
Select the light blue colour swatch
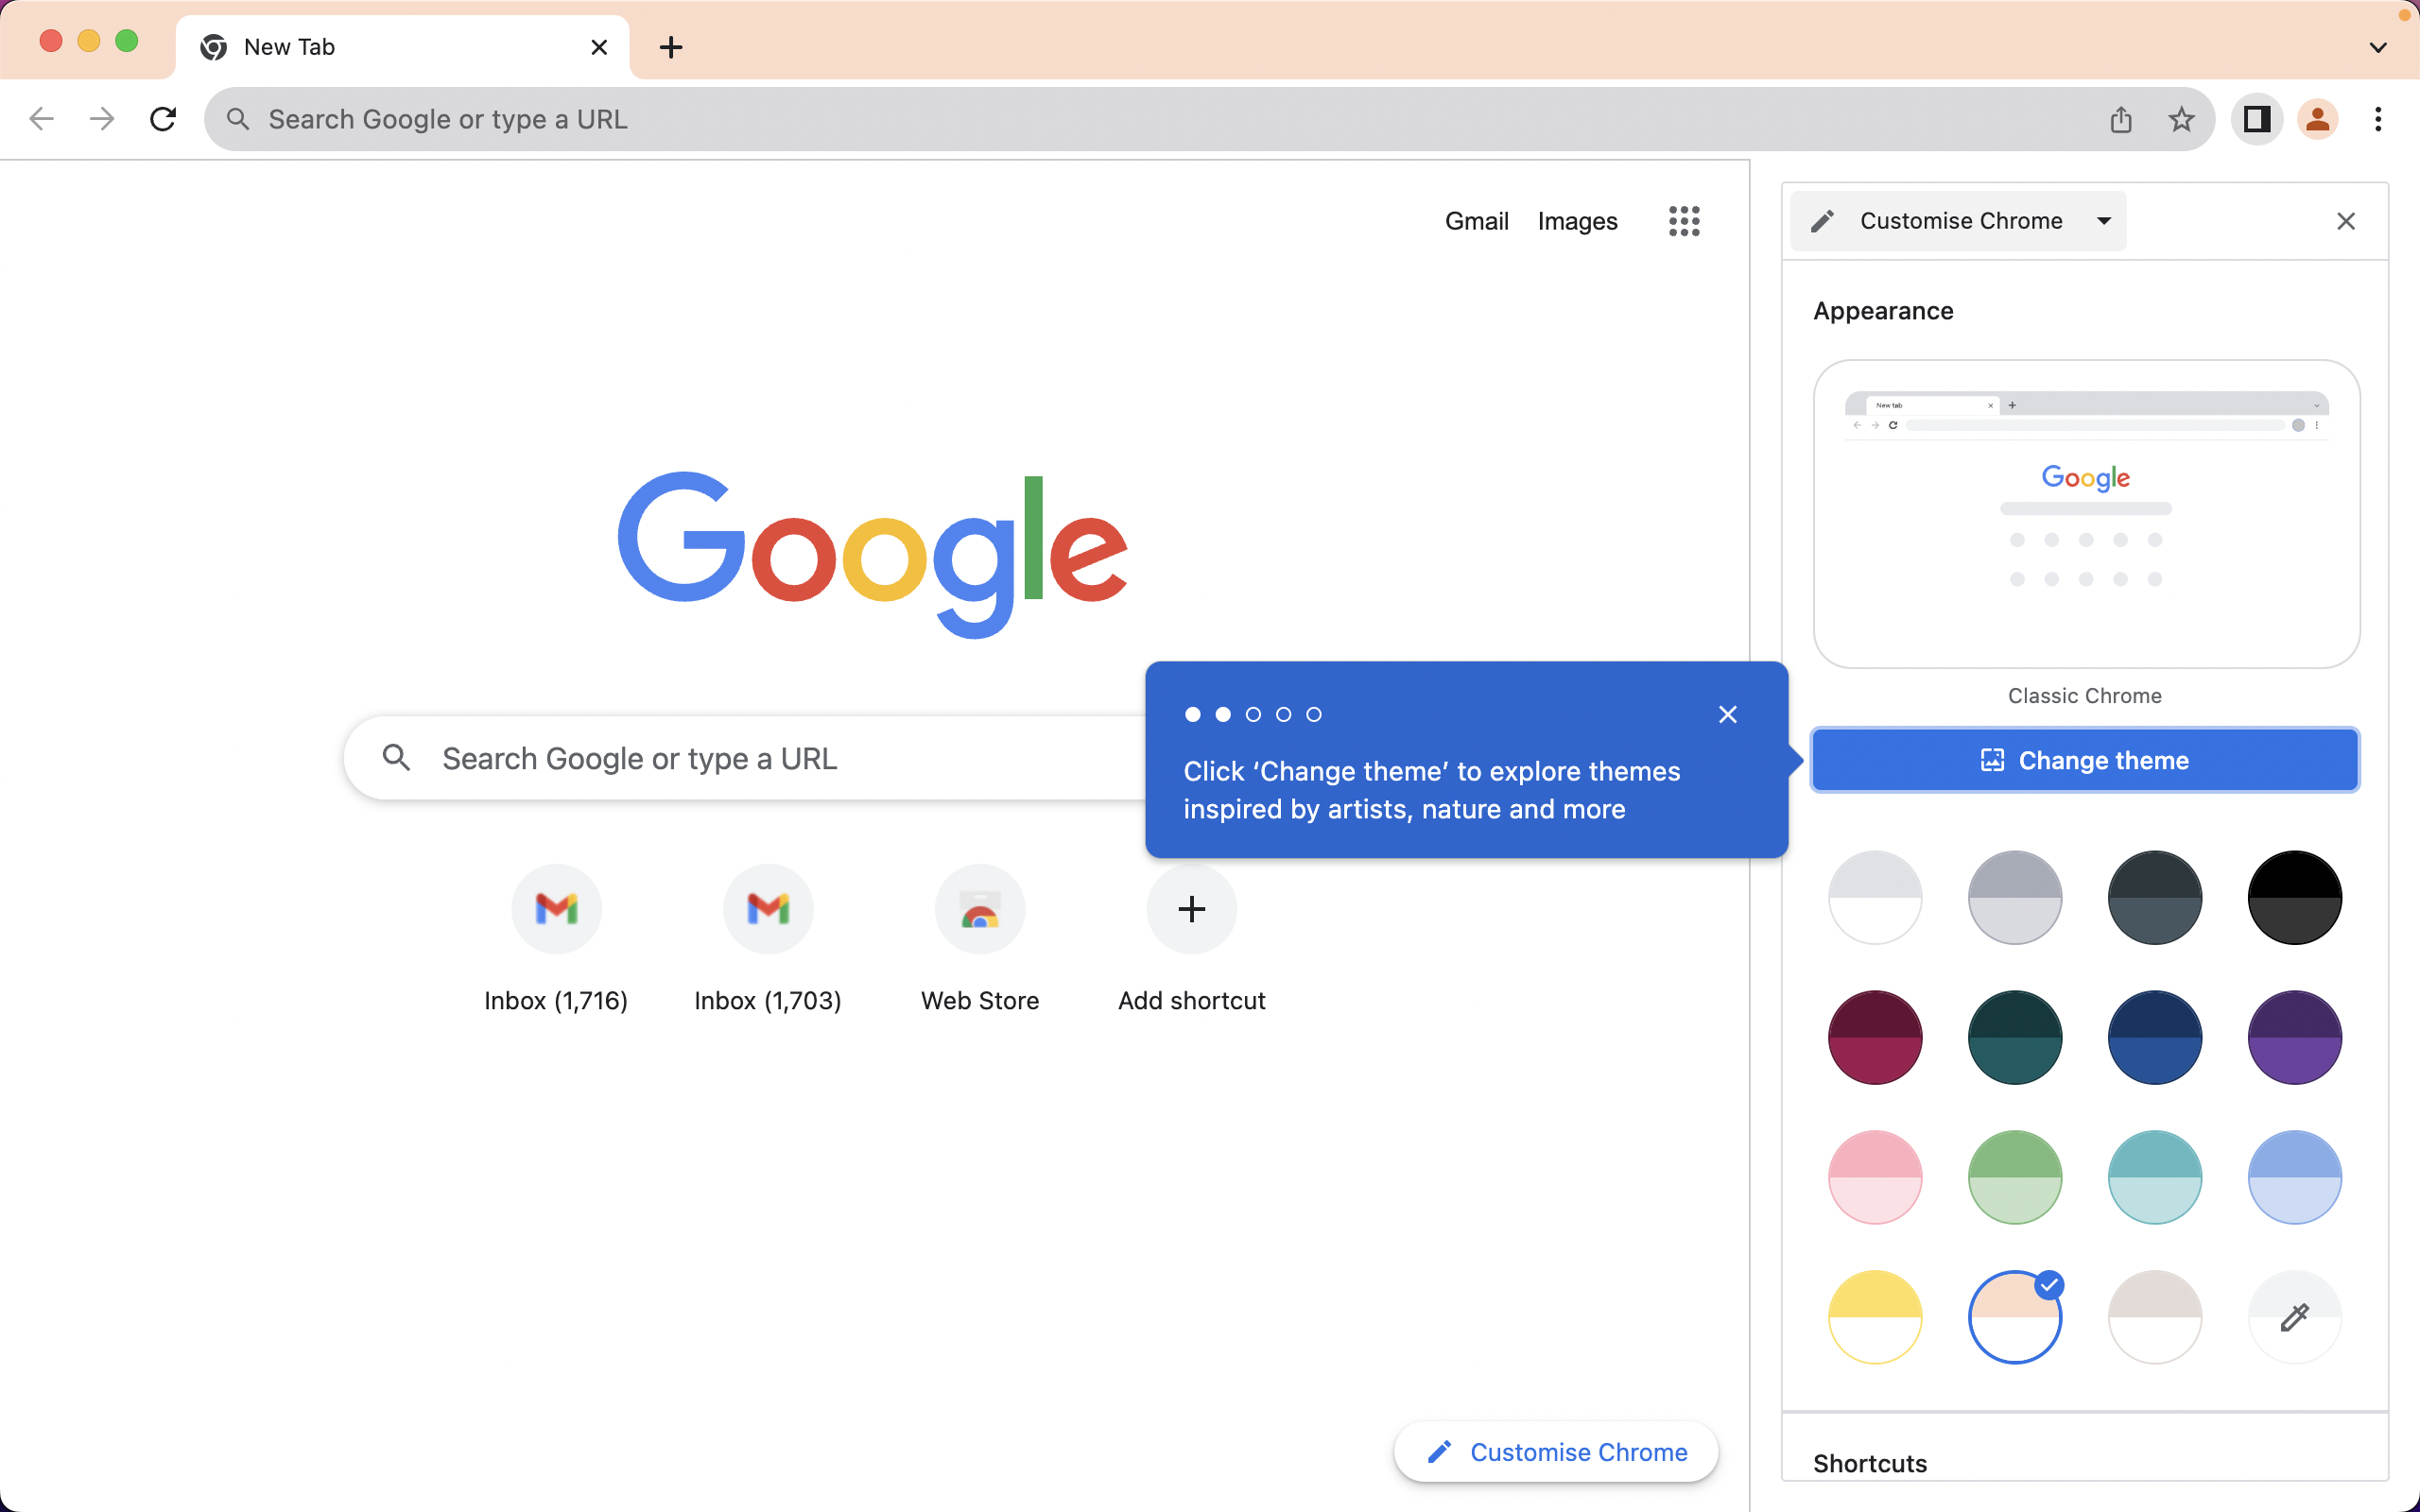click(2295, 1177)
